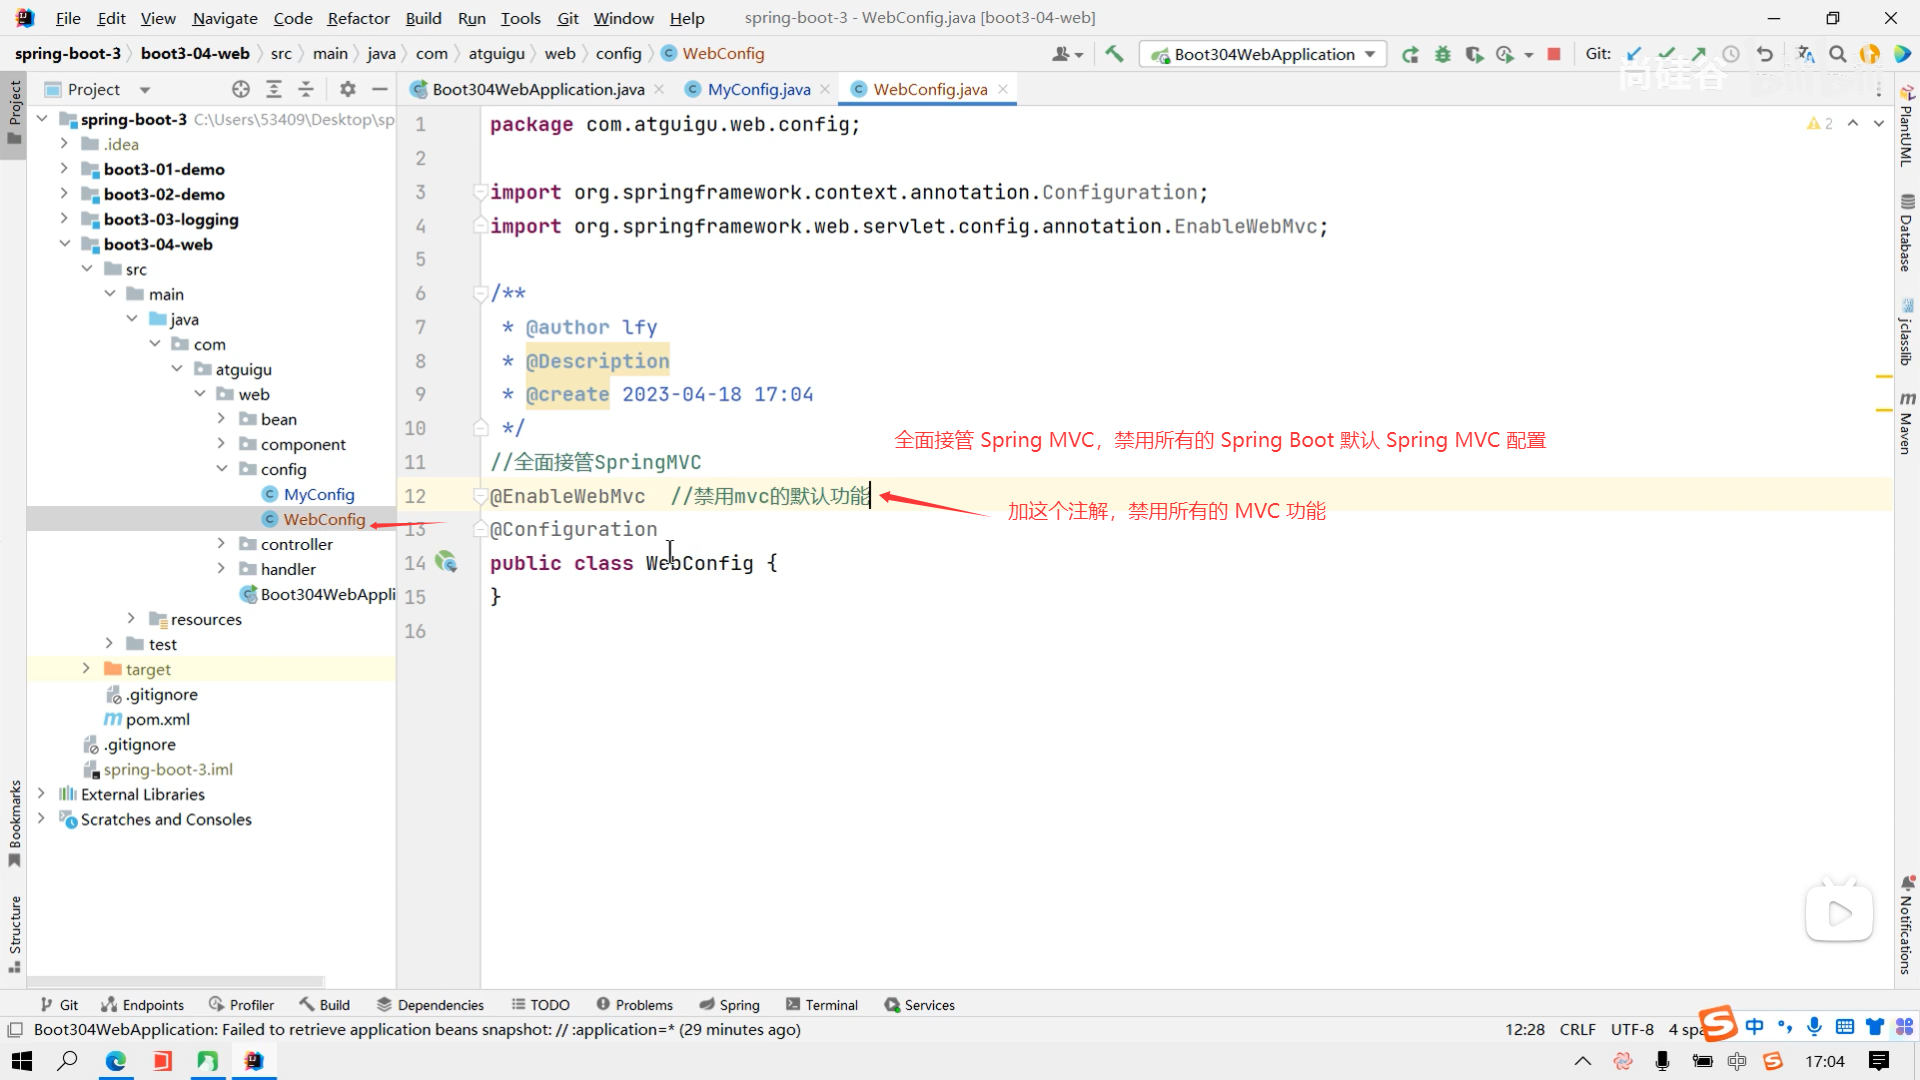The image size is (1920, 1080).
Task: Open pom.xml in the project tree
Action: pos(157,719)
